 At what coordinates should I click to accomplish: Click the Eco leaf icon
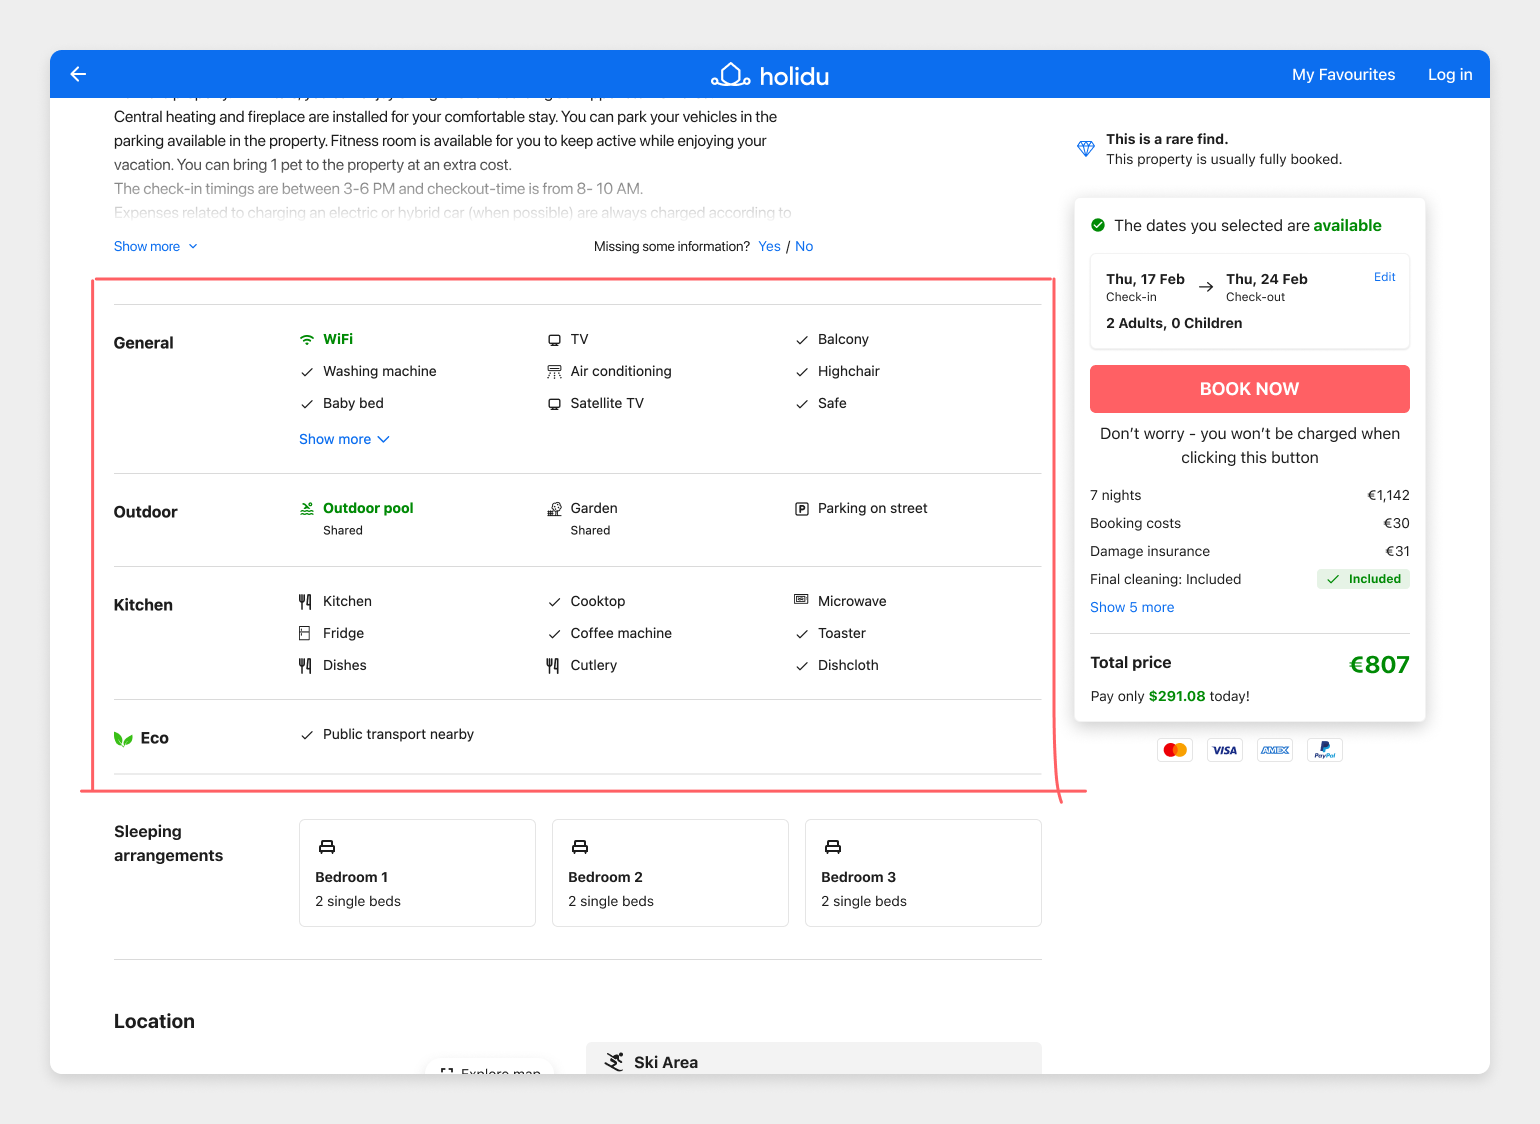pos(123,739)
